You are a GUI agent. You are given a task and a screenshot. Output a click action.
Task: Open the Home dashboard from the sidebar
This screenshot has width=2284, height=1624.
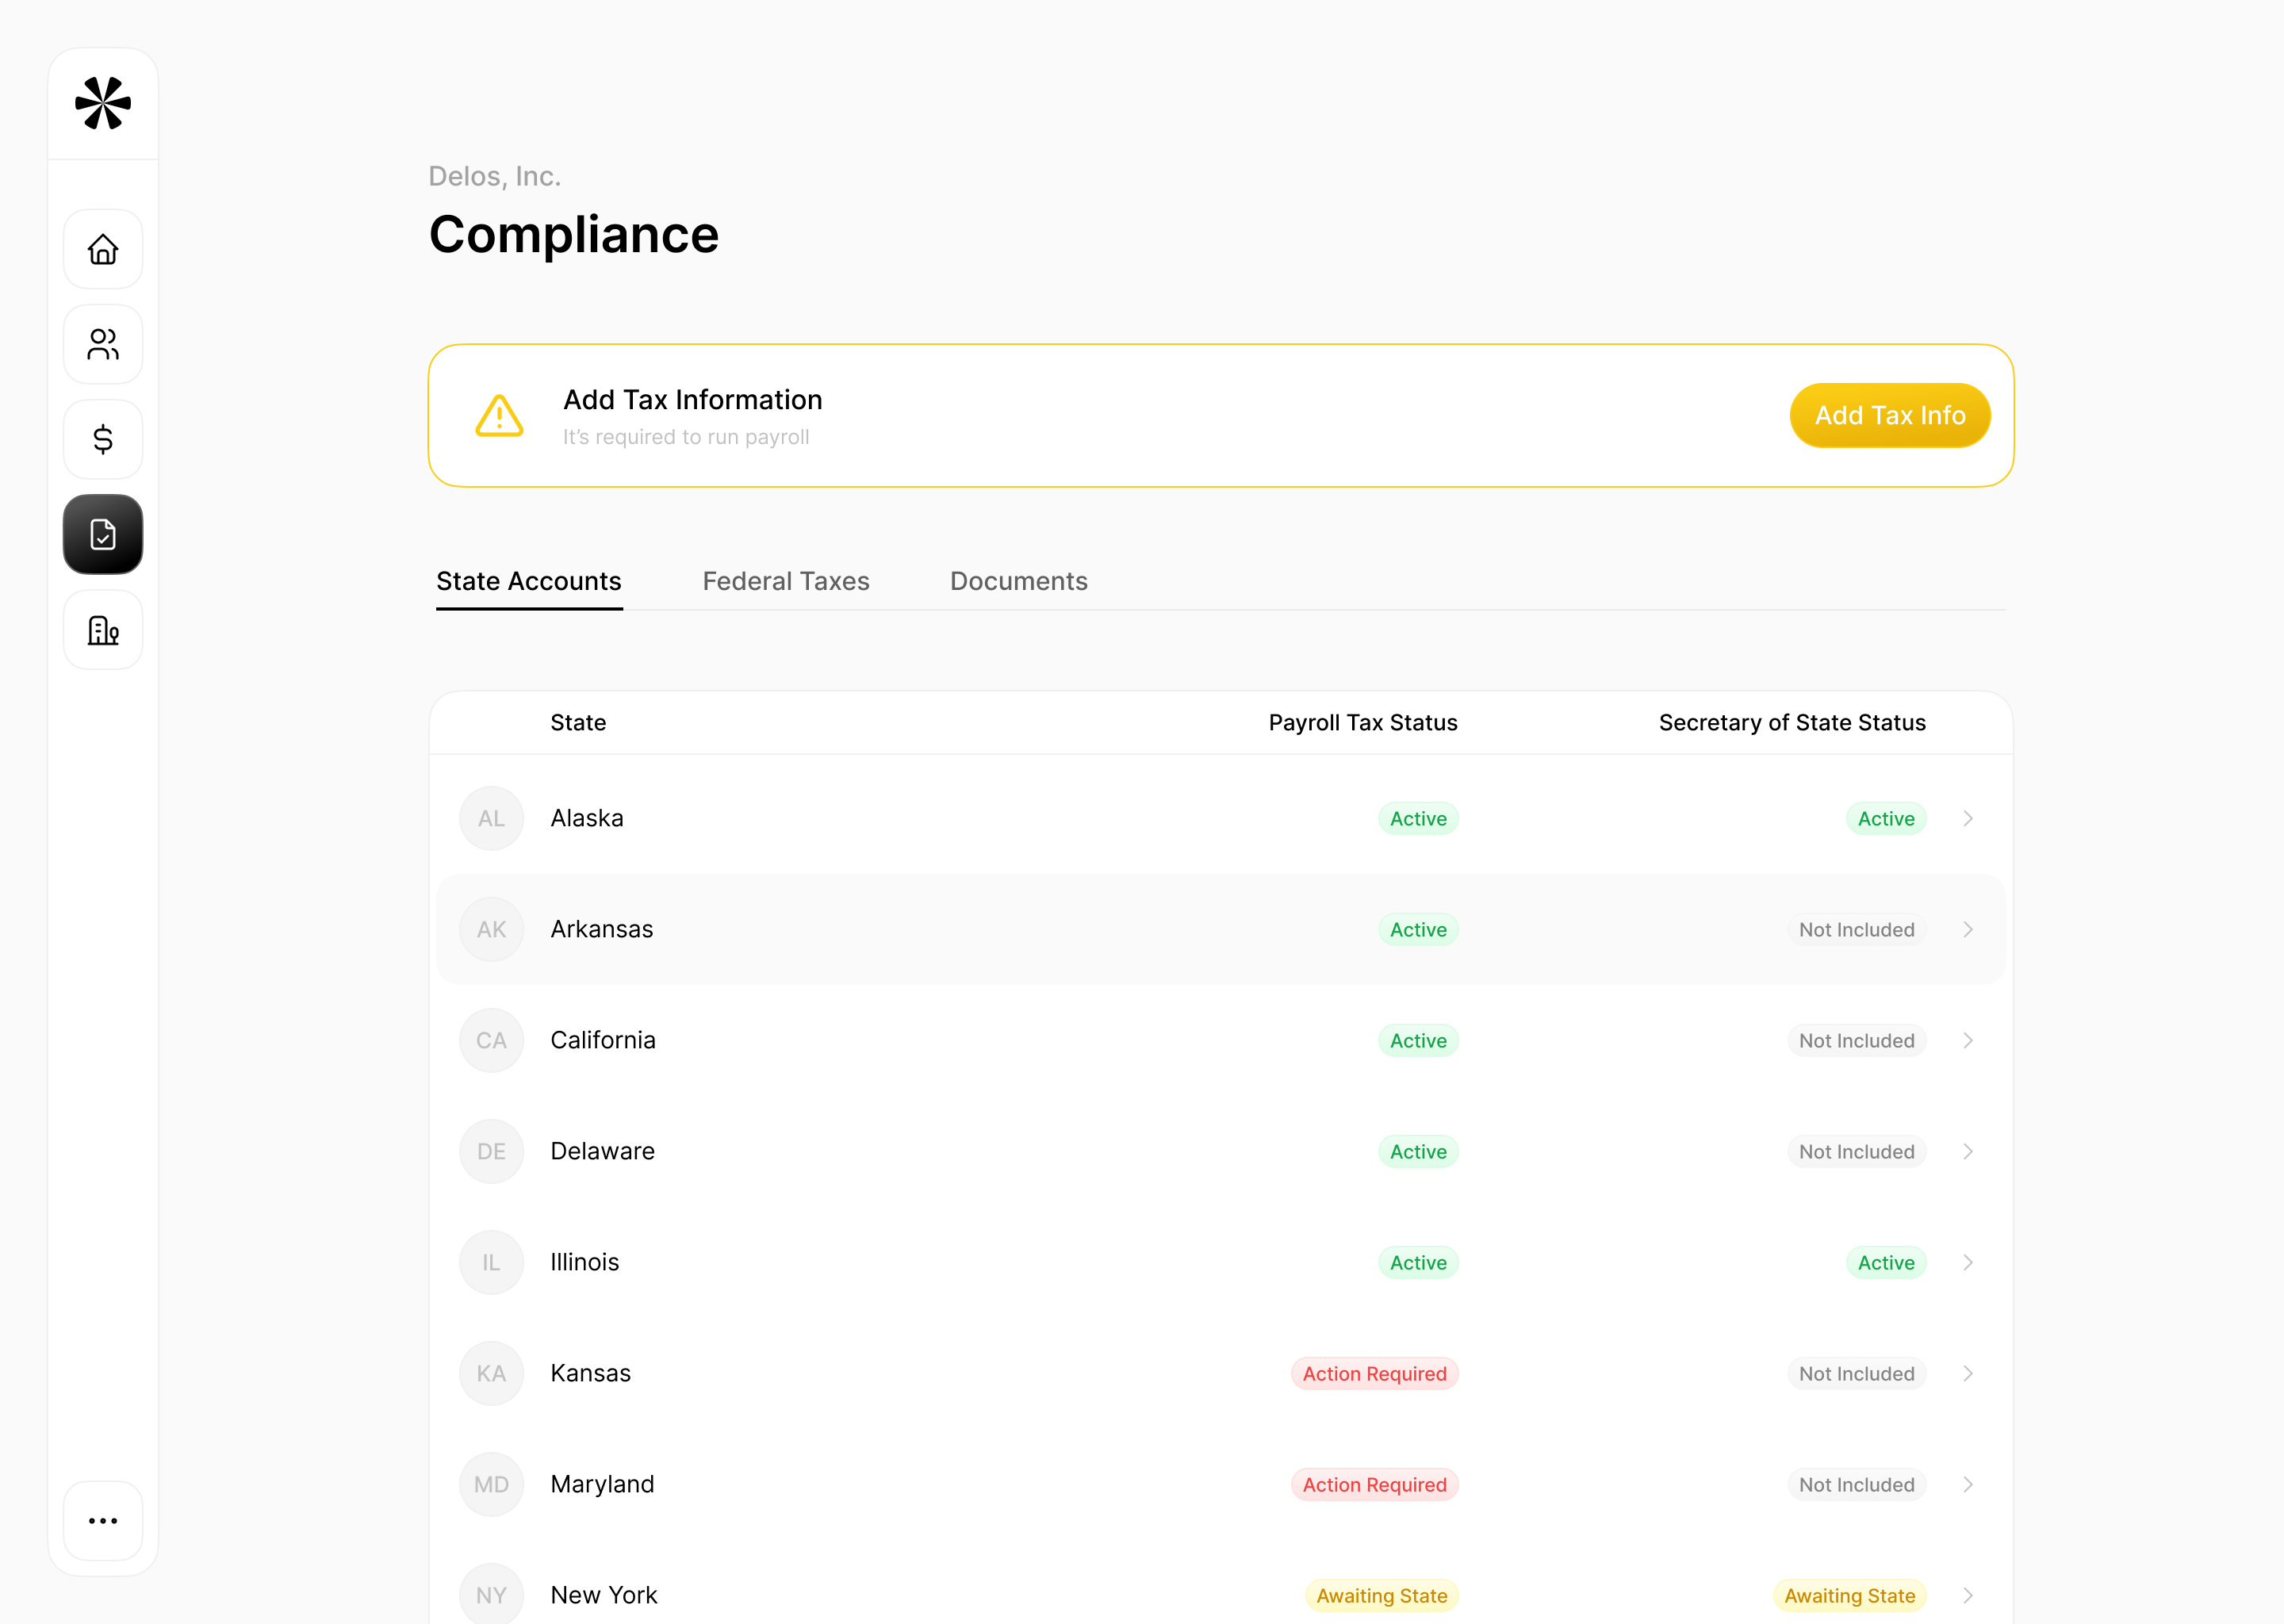tap(103, 249)
